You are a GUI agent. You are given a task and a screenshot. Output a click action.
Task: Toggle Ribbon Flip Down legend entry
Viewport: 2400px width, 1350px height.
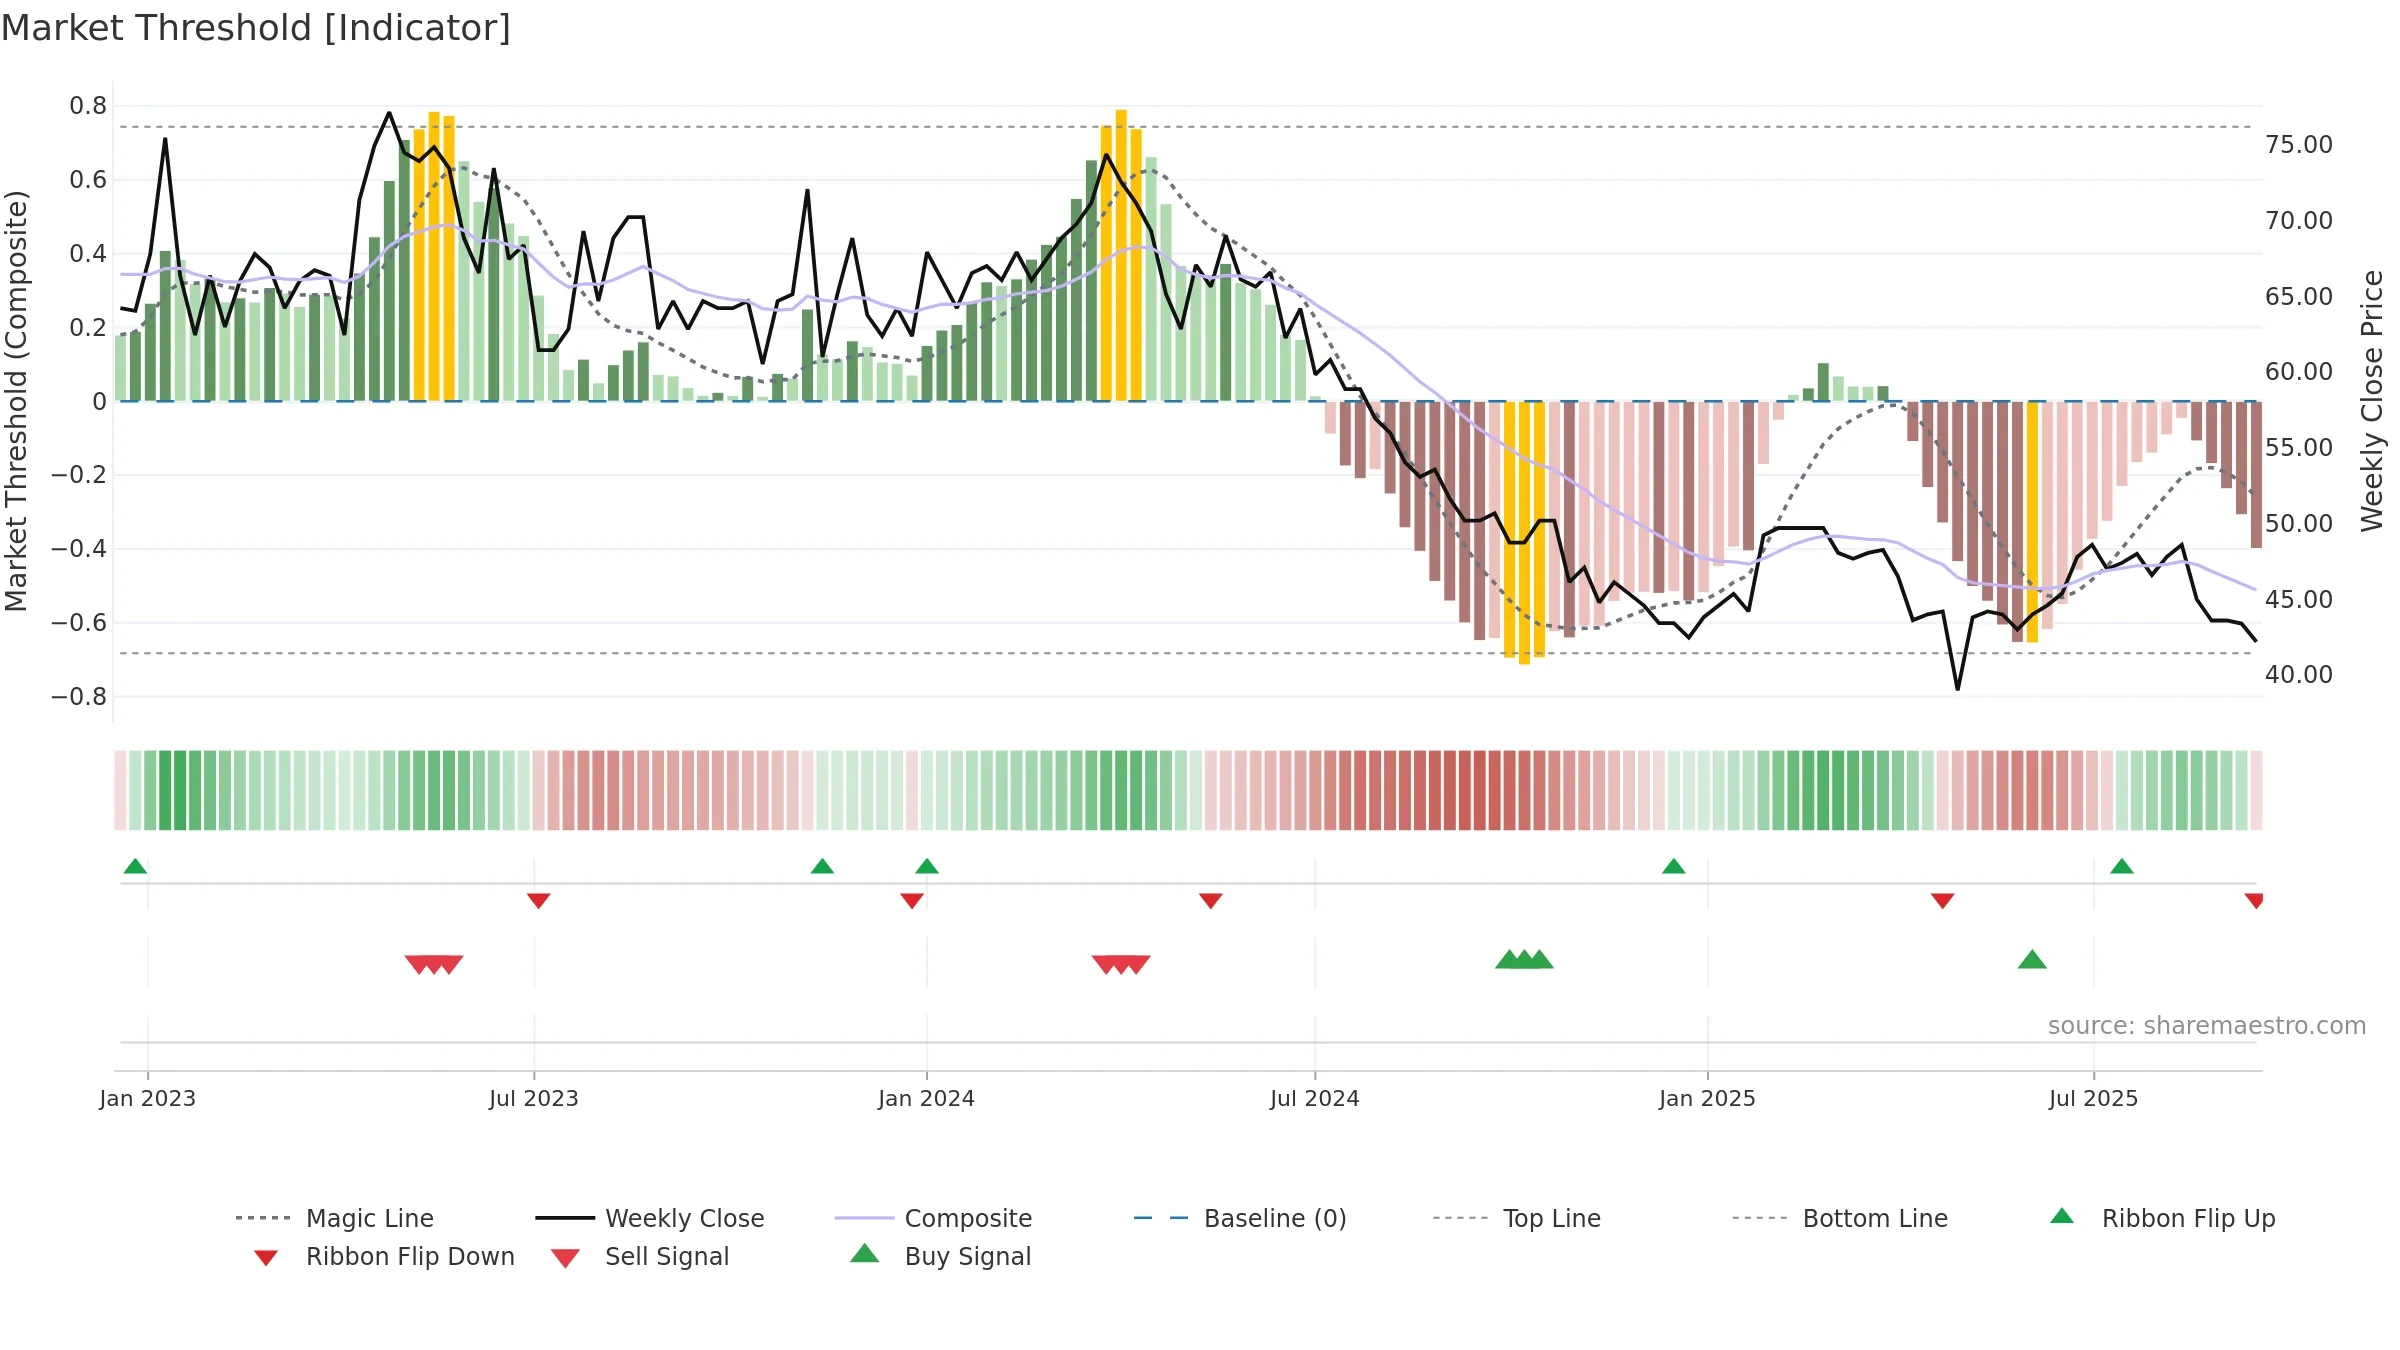[383, 1256]
